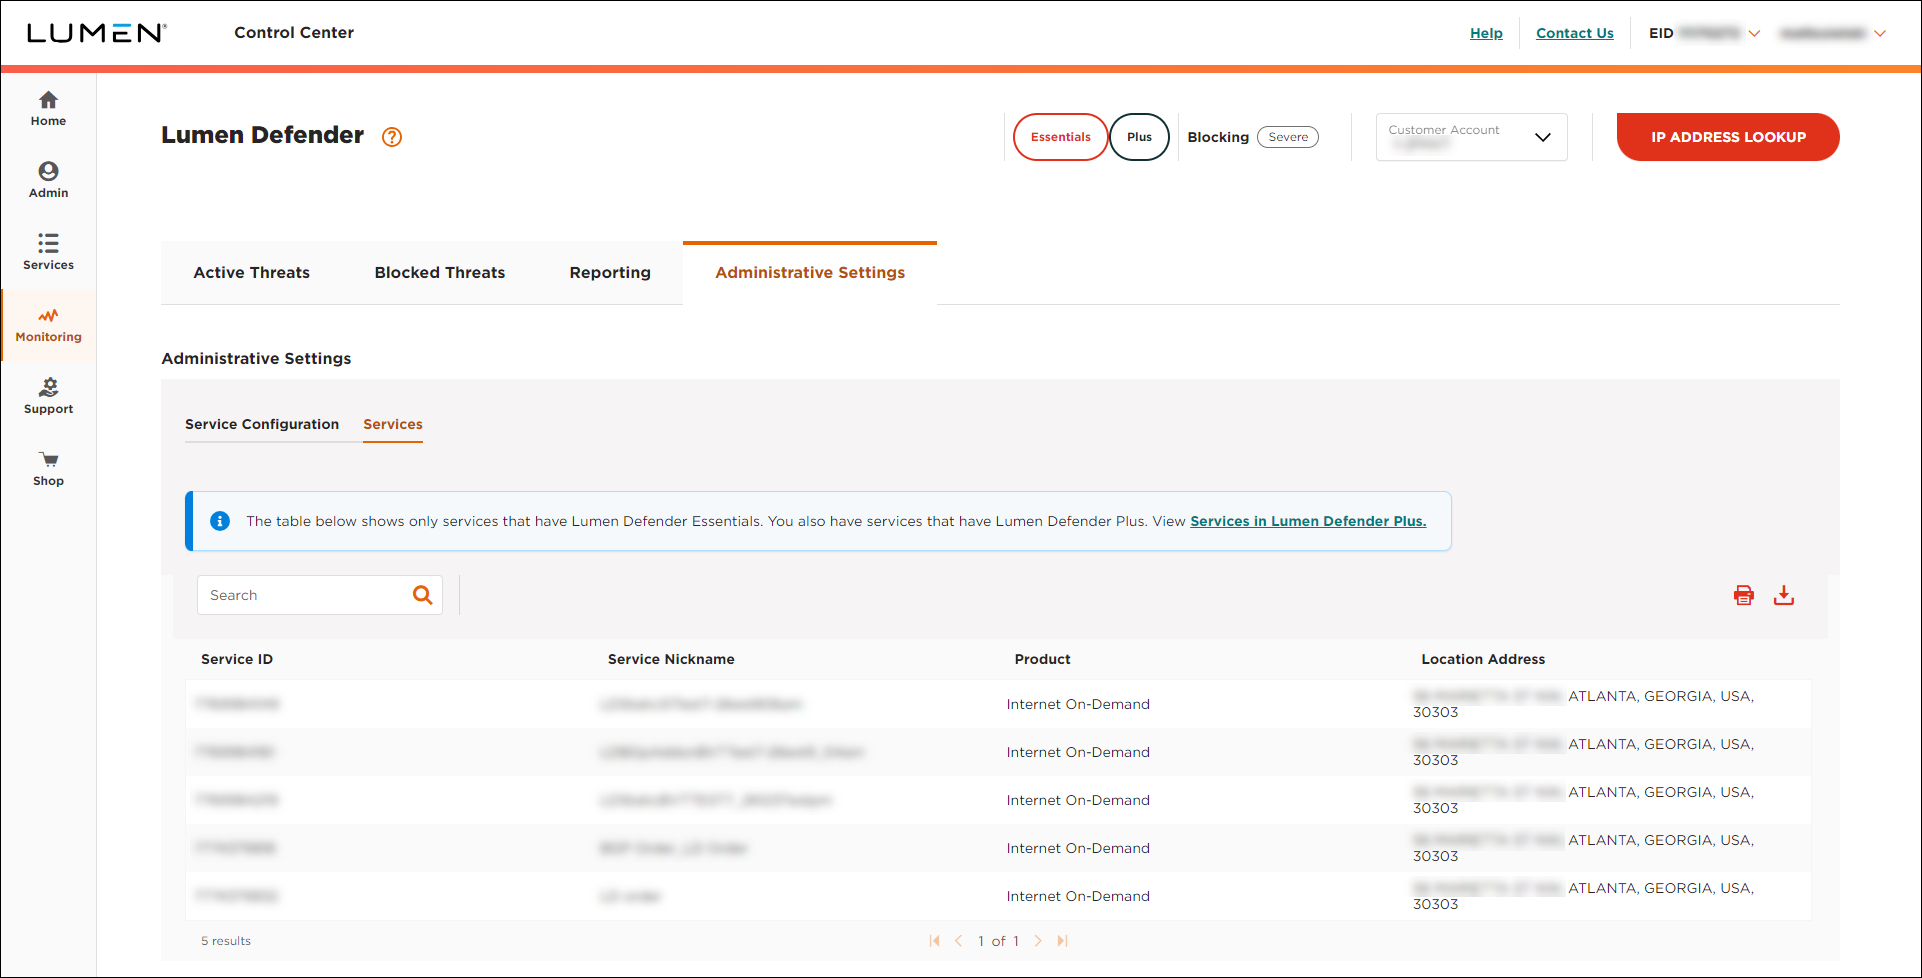Open the Shop cart icon
The image size is (1922, 978).
[x=48, y=460]
